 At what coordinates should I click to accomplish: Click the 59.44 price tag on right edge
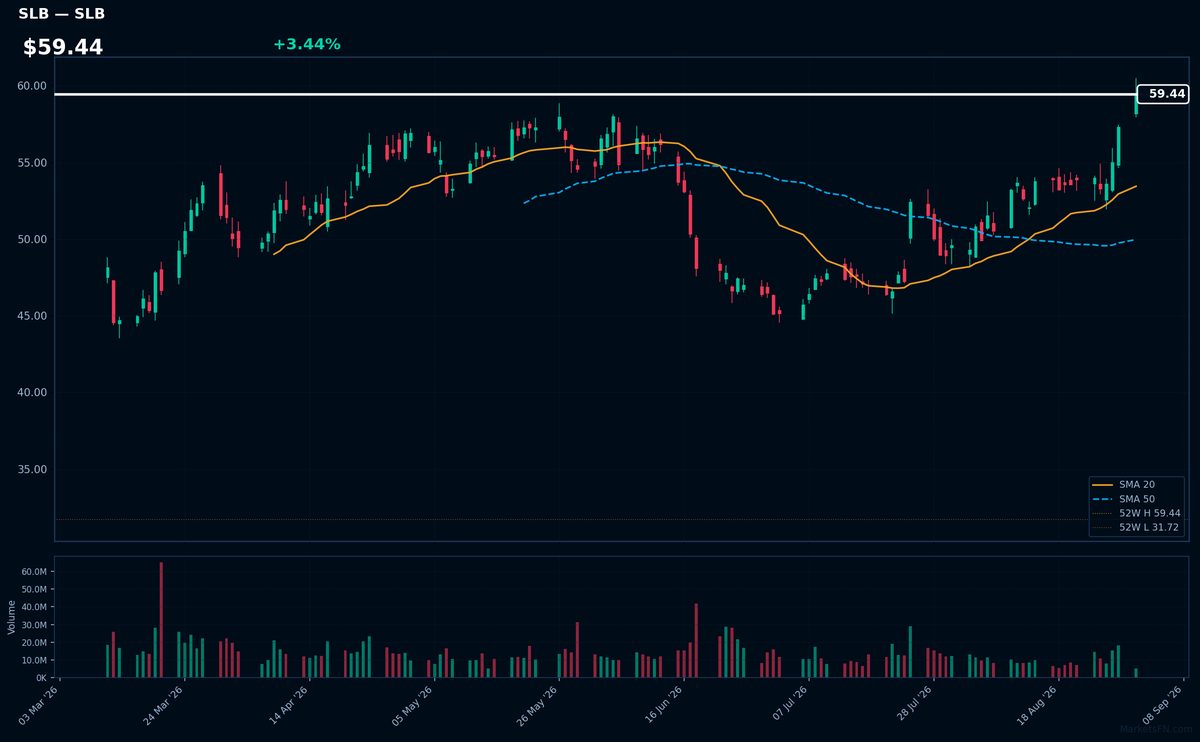pos(1163,94)
